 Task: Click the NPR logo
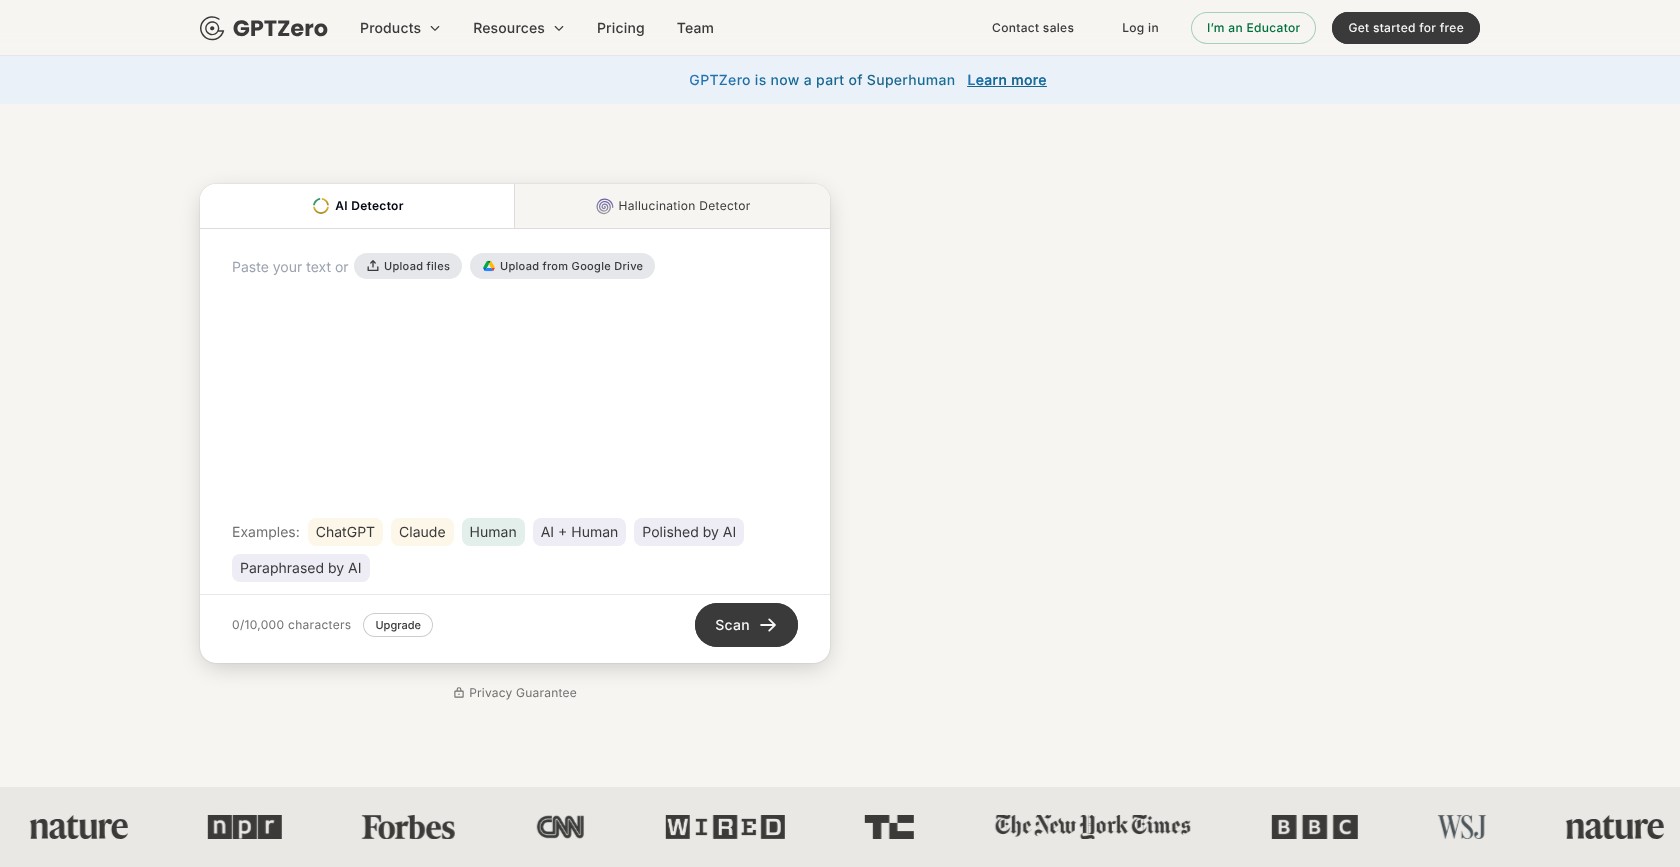[245, 827]
